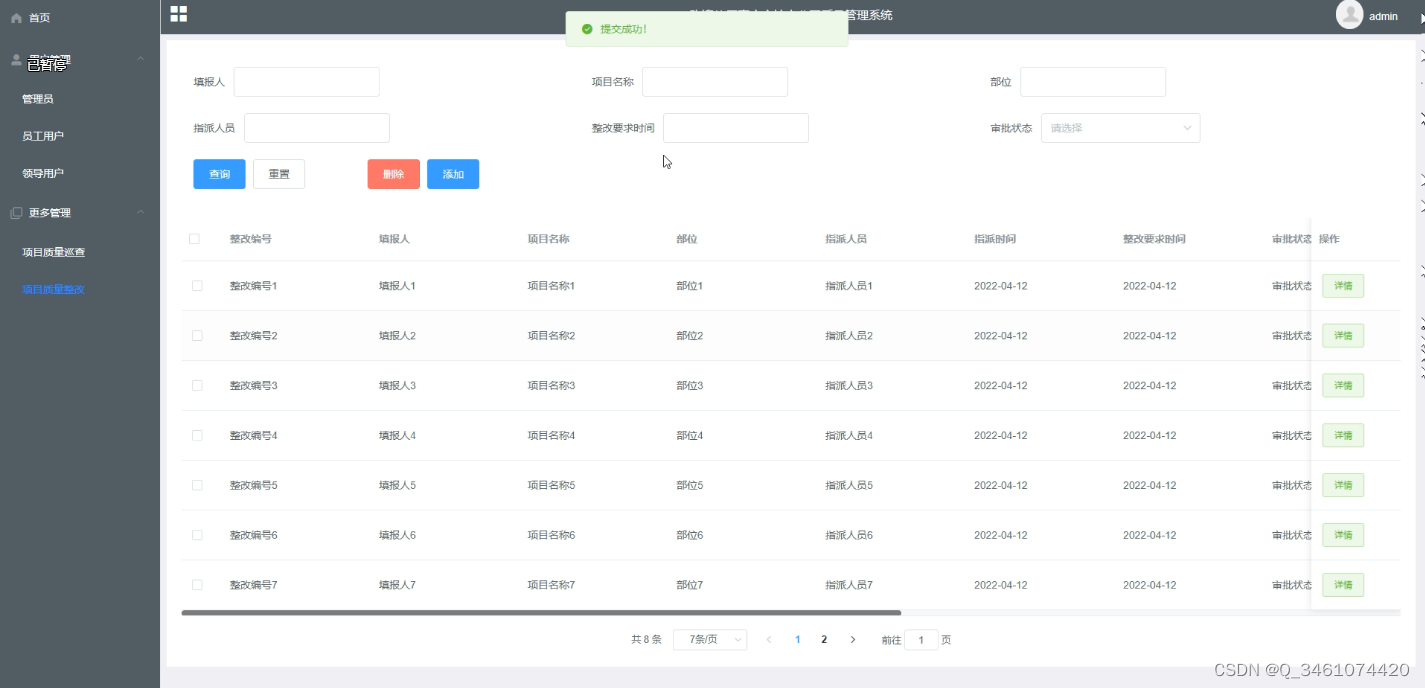The width and height of the screenshot is (1425, 688).
Task: Focus the 部位 input field
Action: 1093,82
